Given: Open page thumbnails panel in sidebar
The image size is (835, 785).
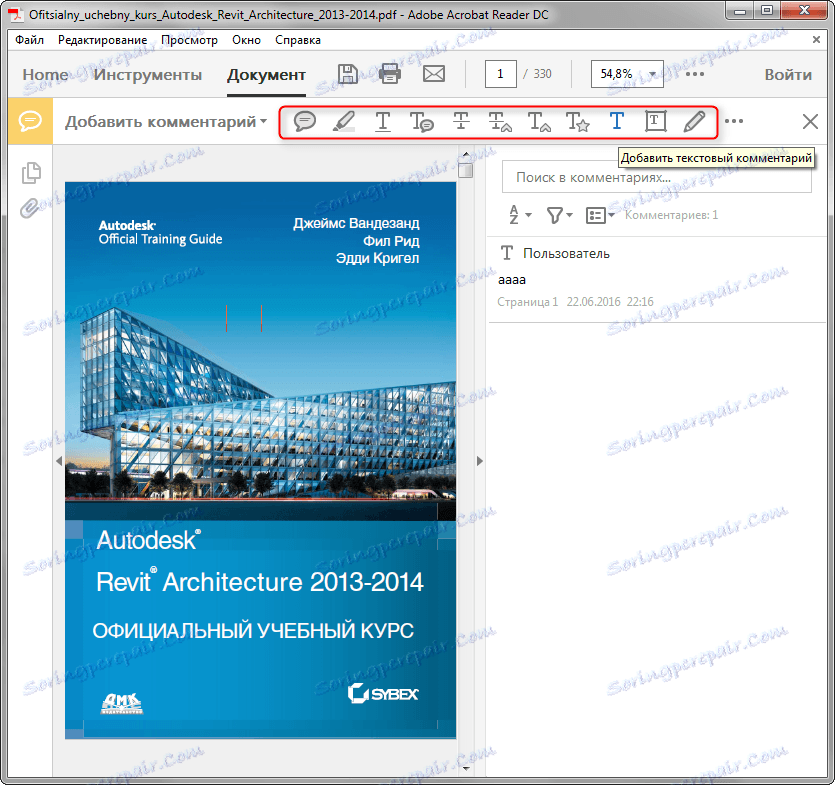Looking at the screenshot, I should click(31, 172).
